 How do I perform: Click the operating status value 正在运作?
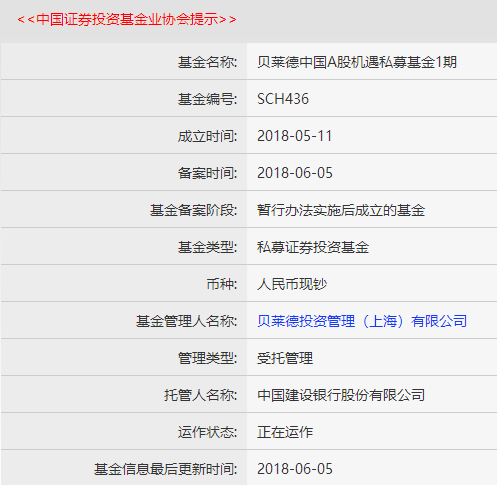click(x=285, y=432)
